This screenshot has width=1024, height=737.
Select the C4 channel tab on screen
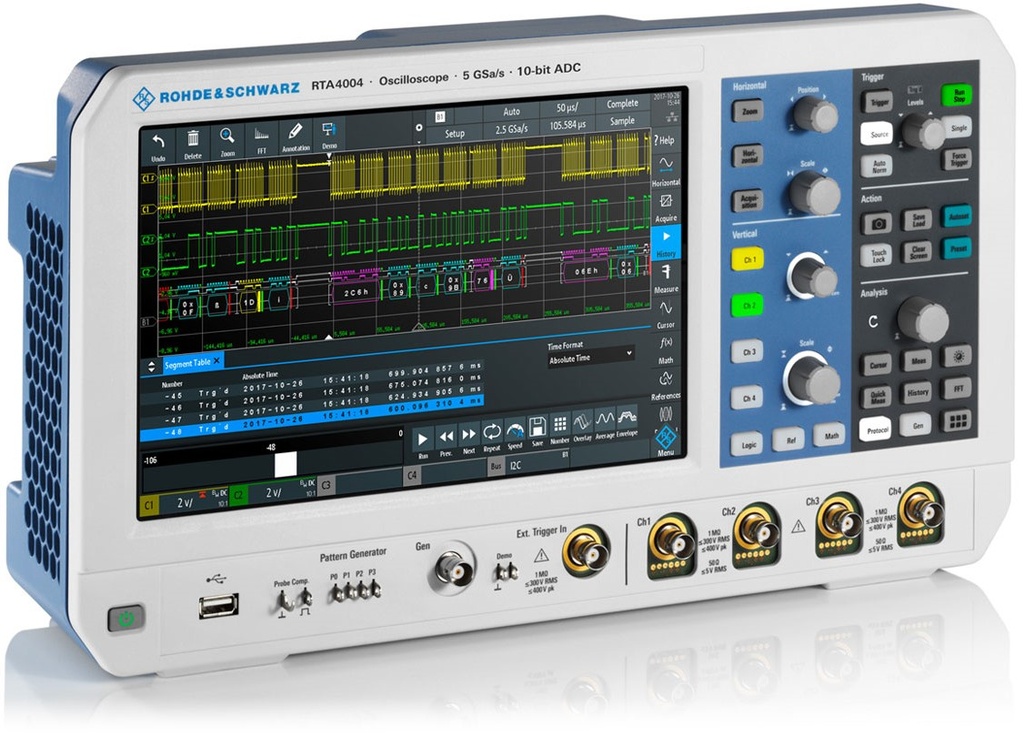tap(445, 473)
